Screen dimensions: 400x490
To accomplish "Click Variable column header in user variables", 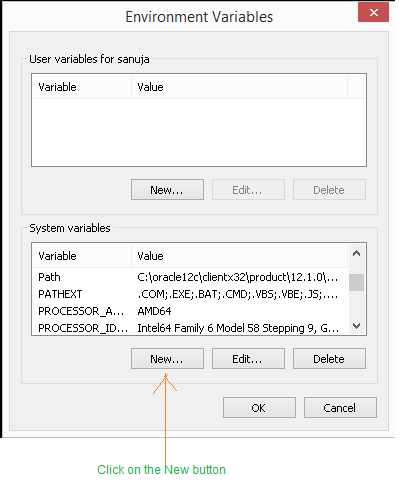I will 82,87.
